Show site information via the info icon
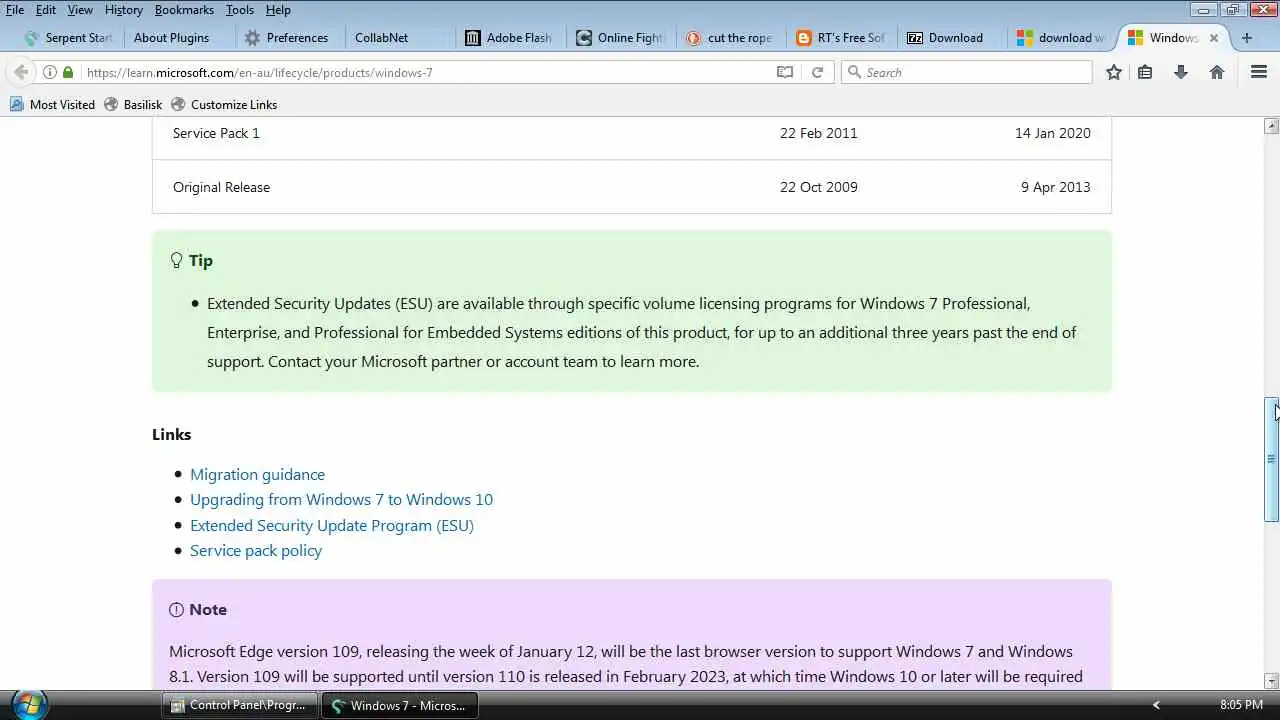This screenshot has width=1280, height=720. click(x=49, y=72)
